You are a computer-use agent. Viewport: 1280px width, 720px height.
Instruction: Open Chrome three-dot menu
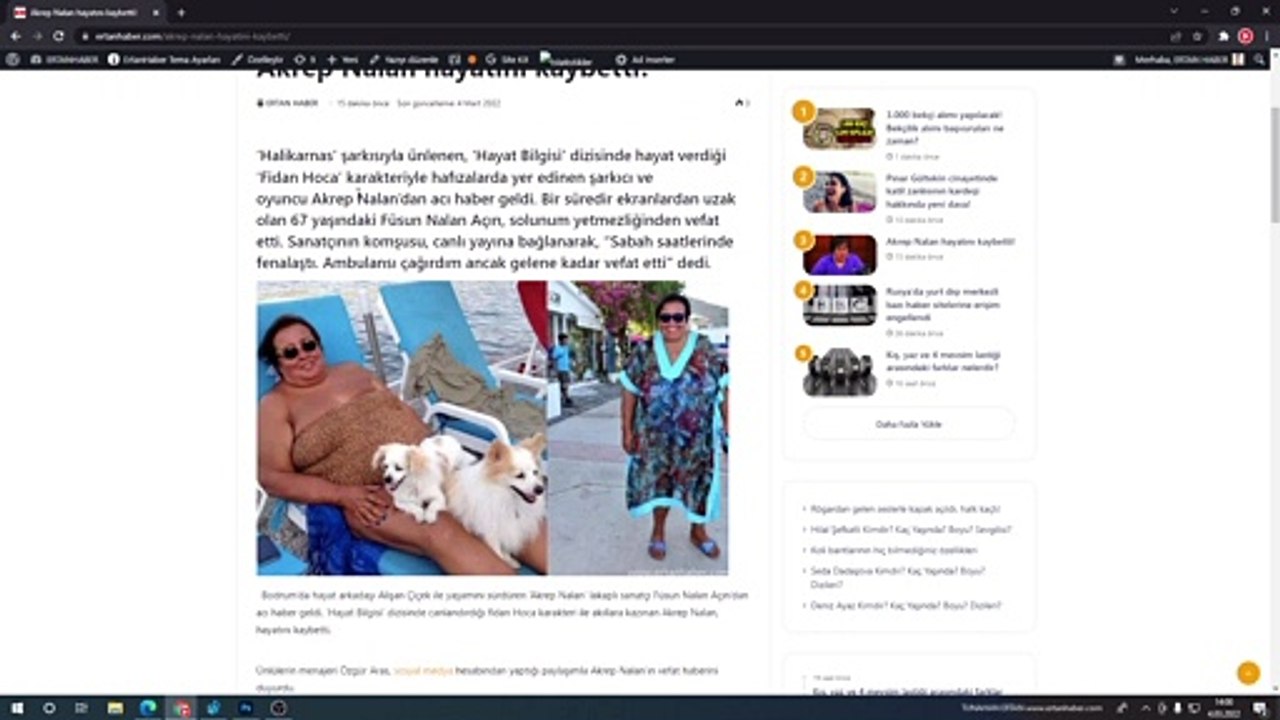pyautogui.click(x=1267, y=36)
